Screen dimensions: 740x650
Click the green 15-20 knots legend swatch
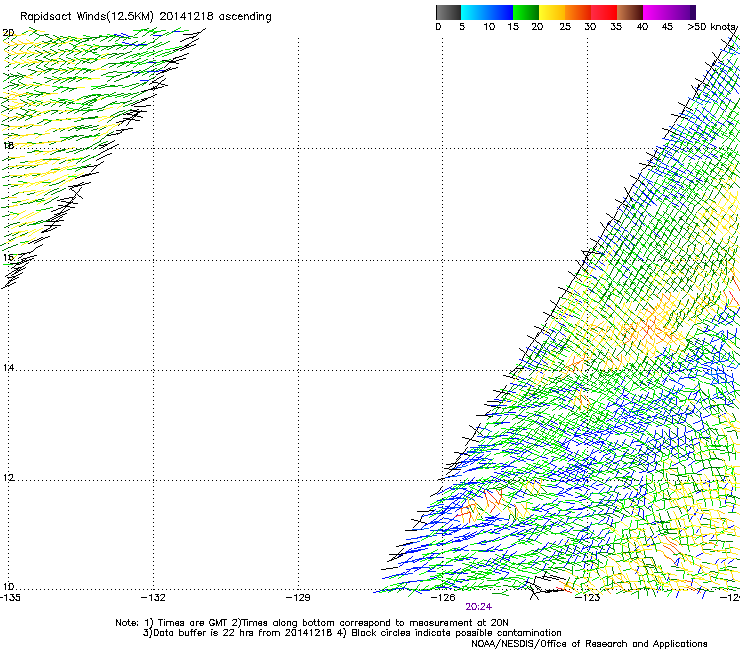click(526, 12)
